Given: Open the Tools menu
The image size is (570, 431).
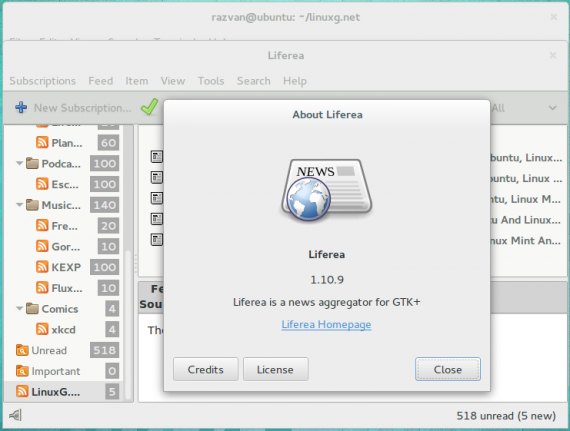Looking at the screenshot, I should pyautogui.click(x=211, y=81).
